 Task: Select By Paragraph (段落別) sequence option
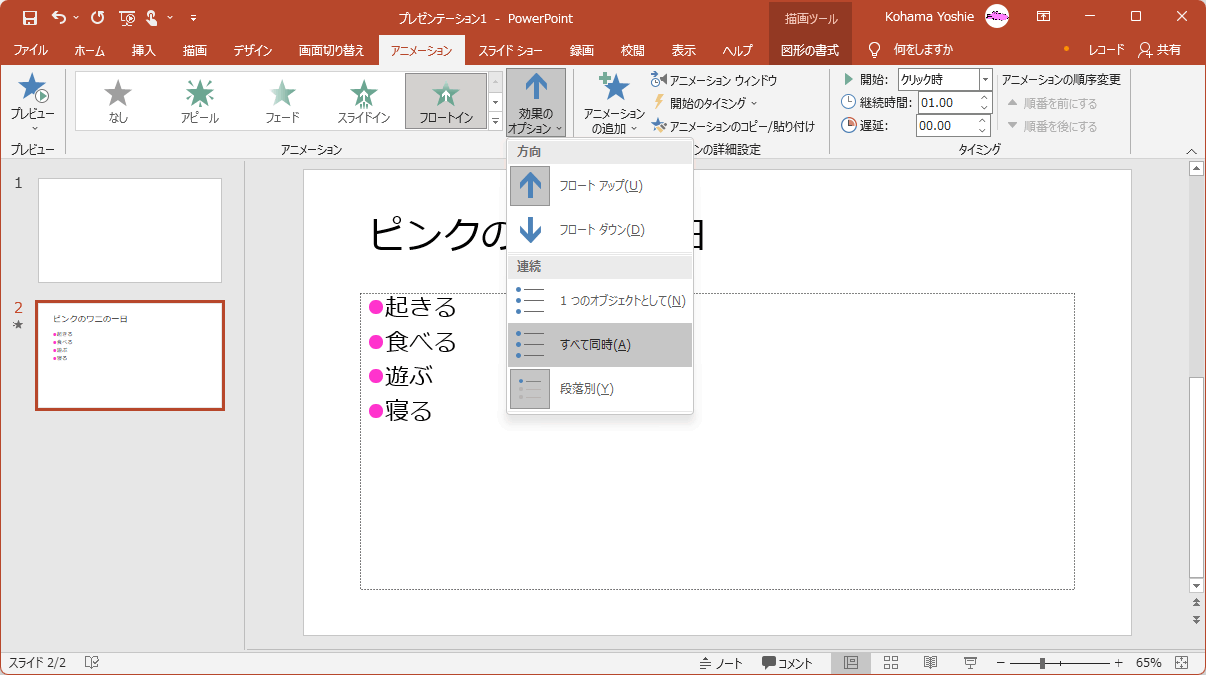click(x=600, y=389)
